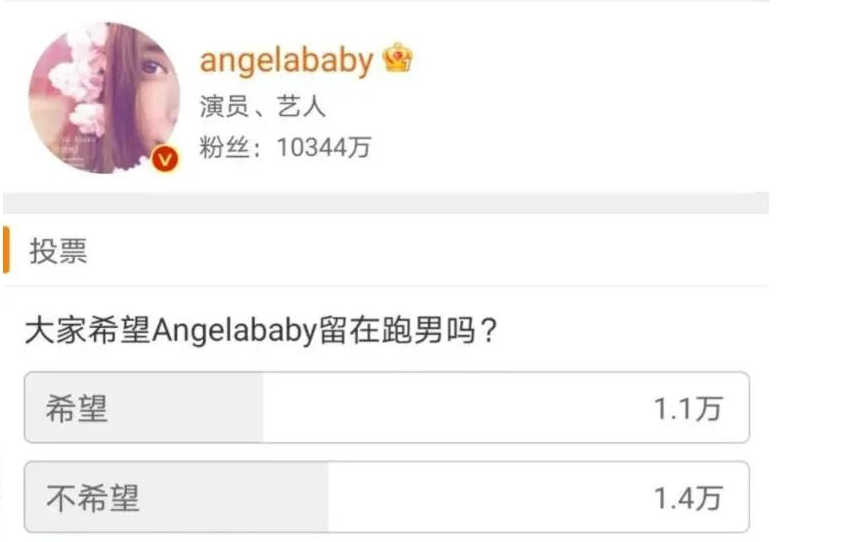Open the angelababy profile avatar photo
The height and width of the screenshot is (542, 841).
coord(104,98)
